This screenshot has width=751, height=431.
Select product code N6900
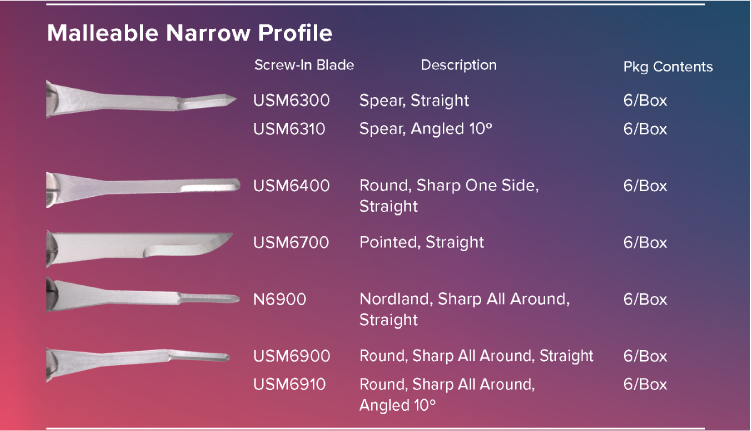click(x=280, y=299)
